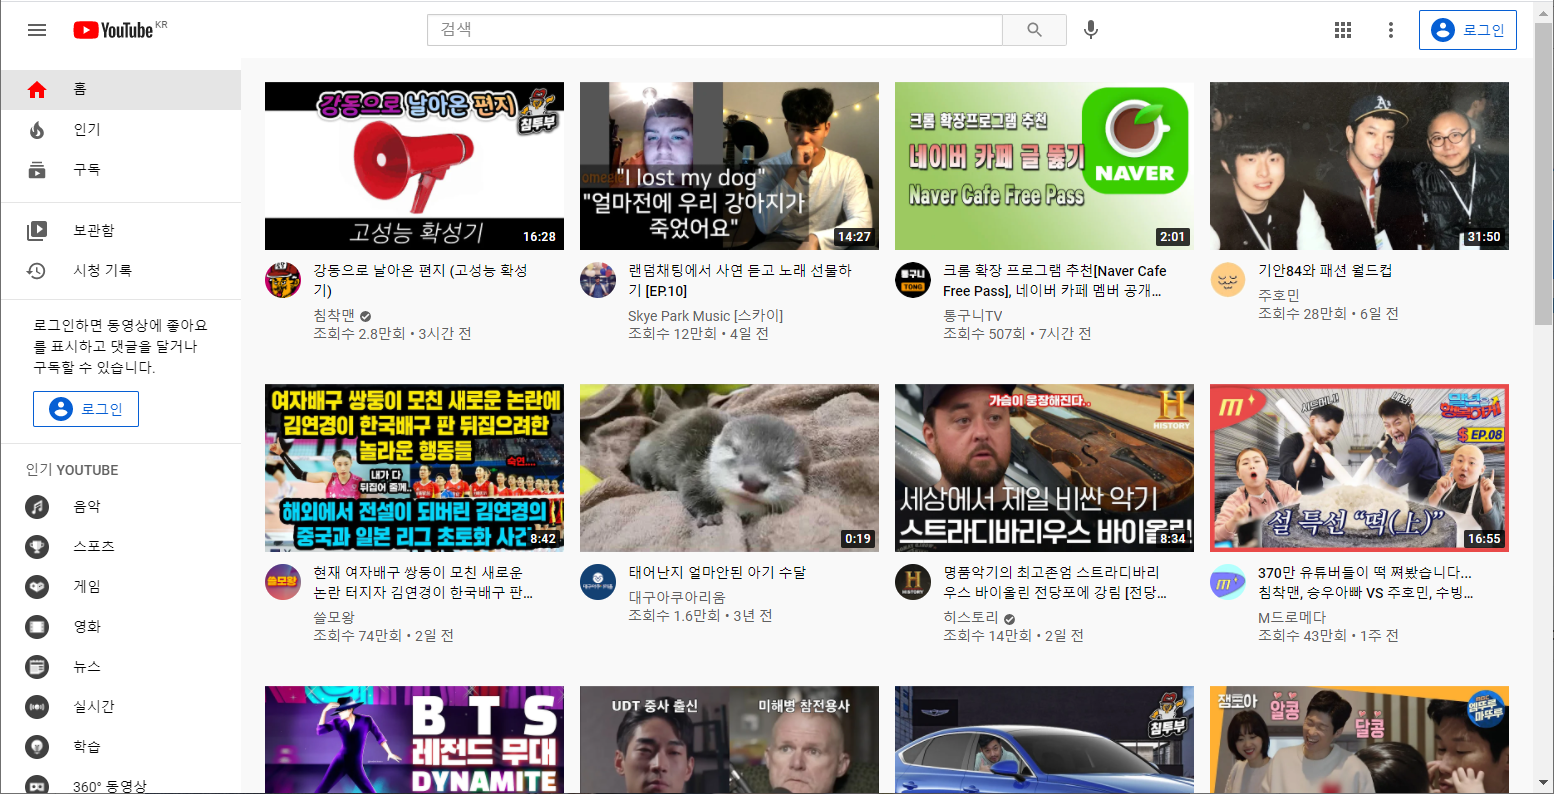
Task: Open channel name 히스토리
Action: [x=971, y=617]
